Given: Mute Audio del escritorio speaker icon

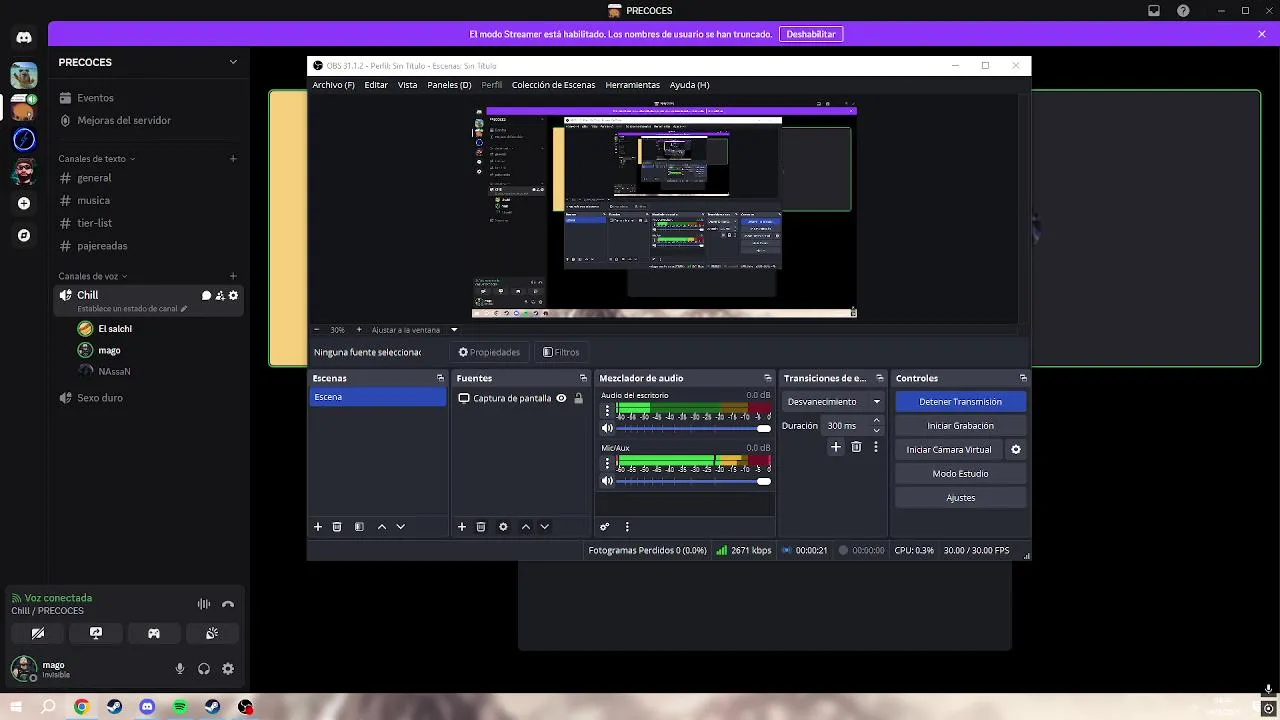Looking at the screenshot, I should (606, 428).
